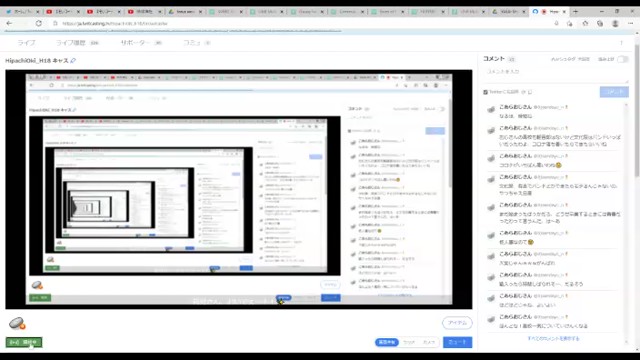Screen dimensions: 640x360
Task: Click the first commenter's avatar icon
Action: pos(491,109)
